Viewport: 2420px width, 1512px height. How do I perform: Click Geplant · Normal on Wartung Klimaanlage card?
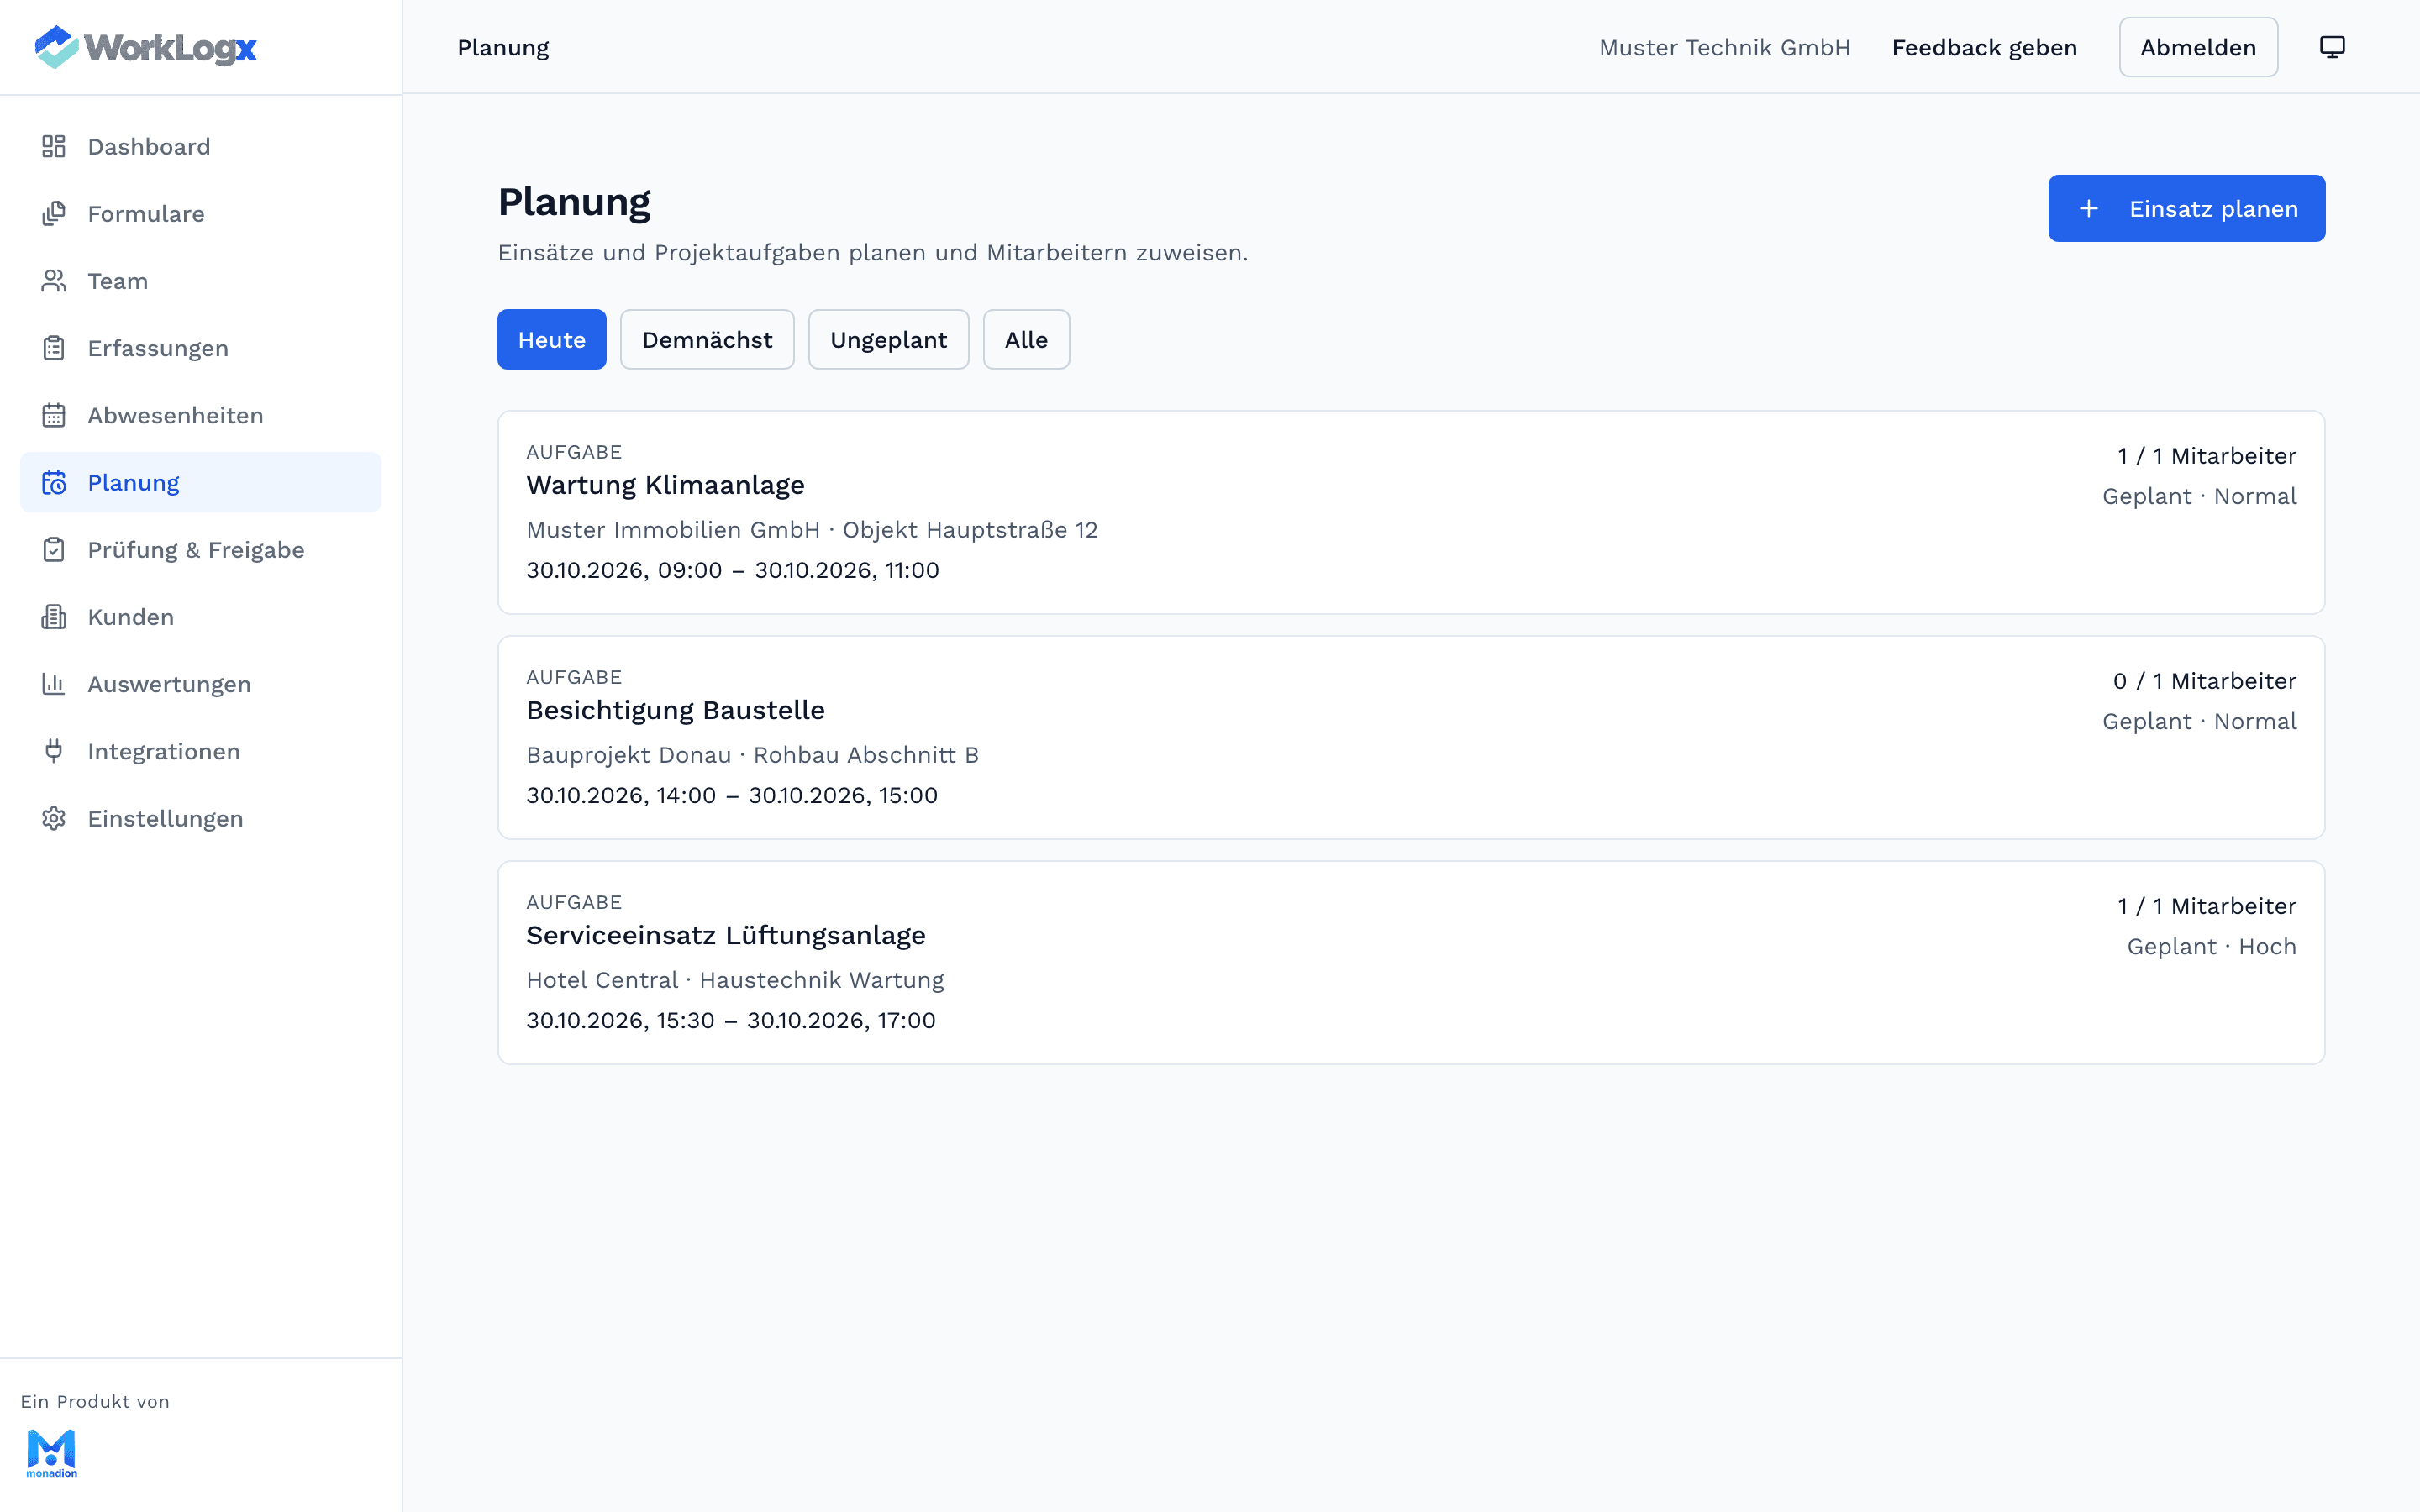tap(2199, 496)
